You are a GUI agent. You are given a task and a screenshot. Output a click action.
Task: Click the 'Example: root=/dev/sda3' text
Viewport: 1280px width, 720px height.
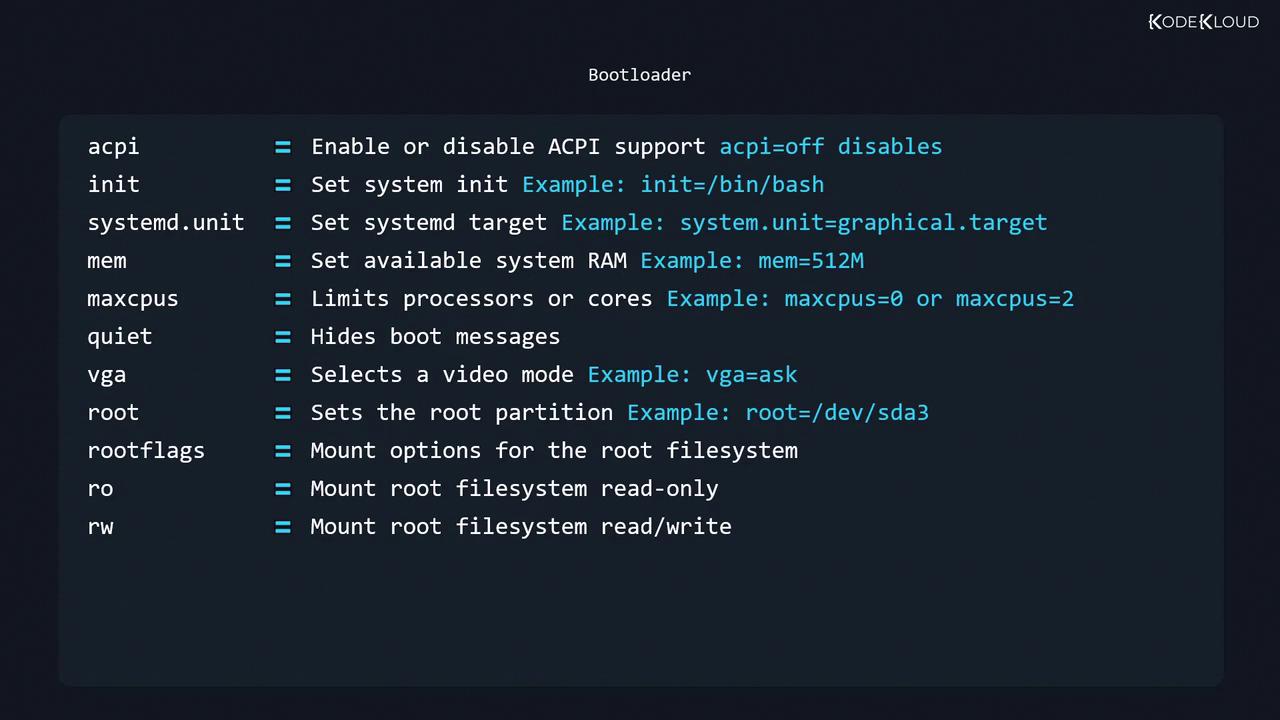[777, 413]
